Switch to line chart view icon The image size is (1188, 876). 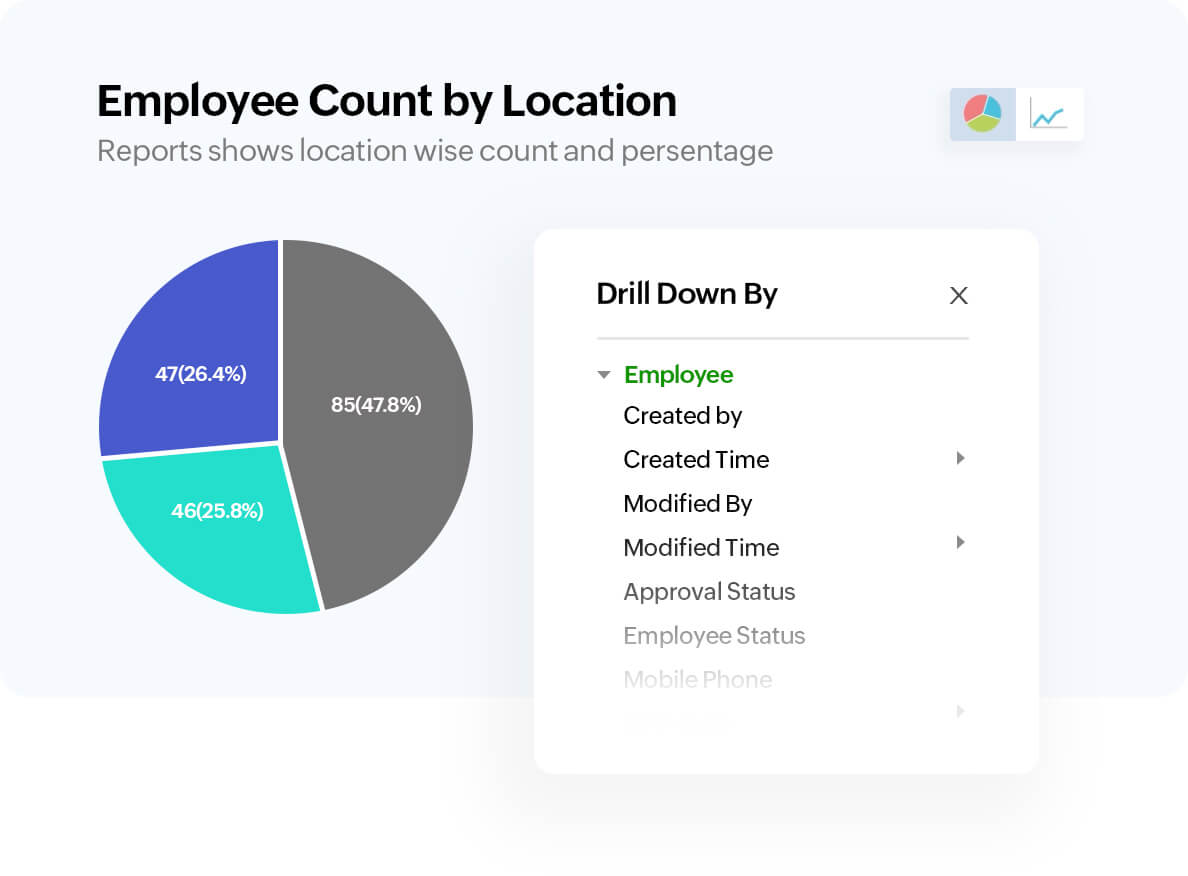(x=1049, y=114)
